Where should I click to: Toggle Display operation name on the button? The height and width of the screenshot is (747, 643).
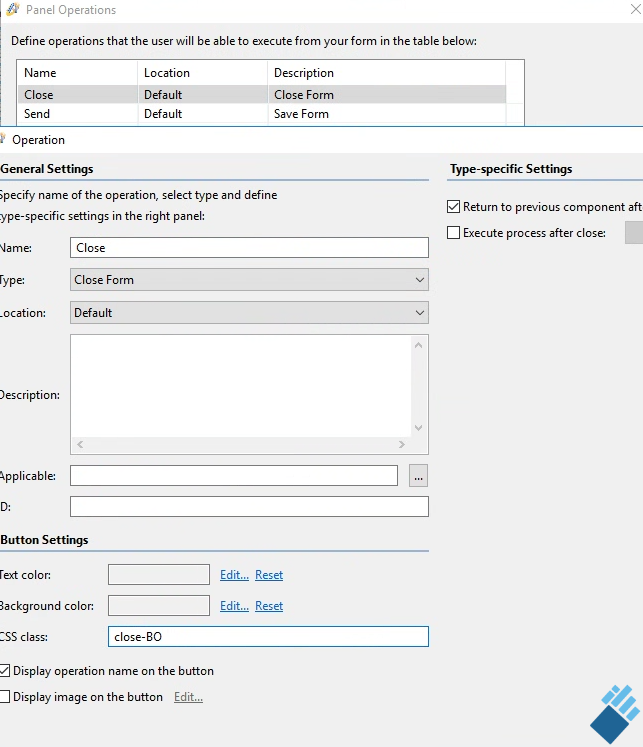pyautogui.click(x=5, y=671)
